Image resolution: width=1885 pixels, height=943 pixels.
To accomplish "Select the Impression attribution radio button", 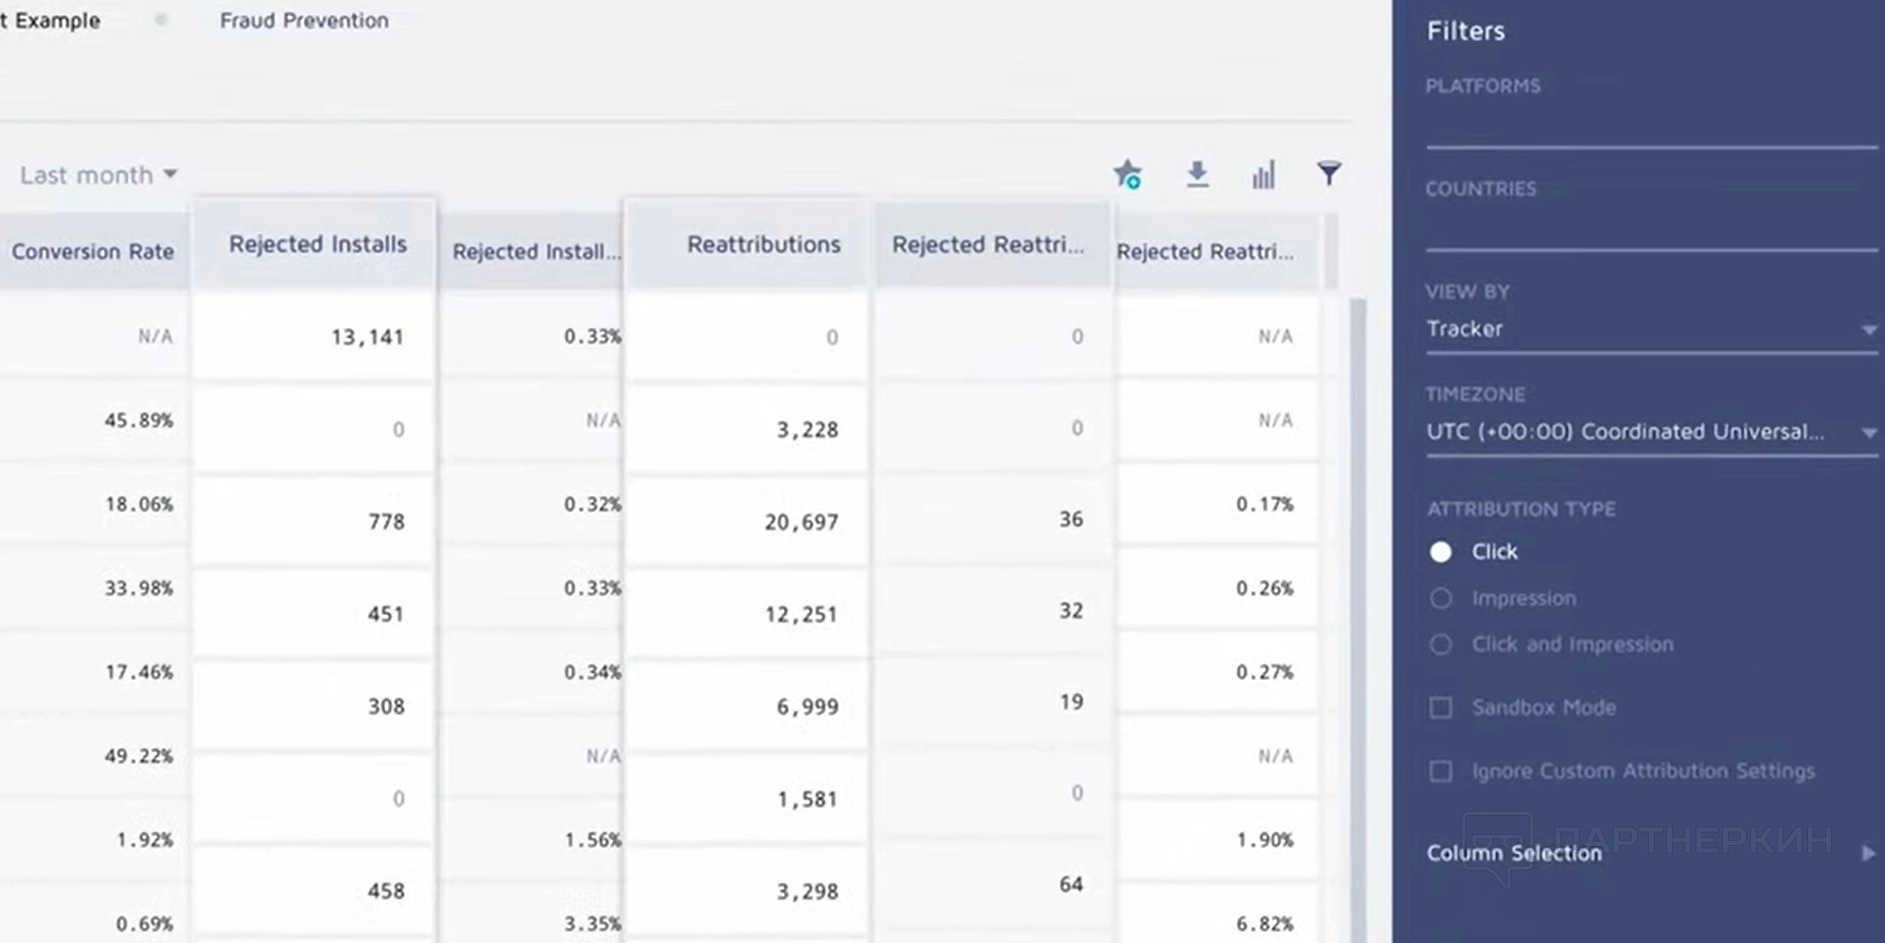I will click(1441, 598).
